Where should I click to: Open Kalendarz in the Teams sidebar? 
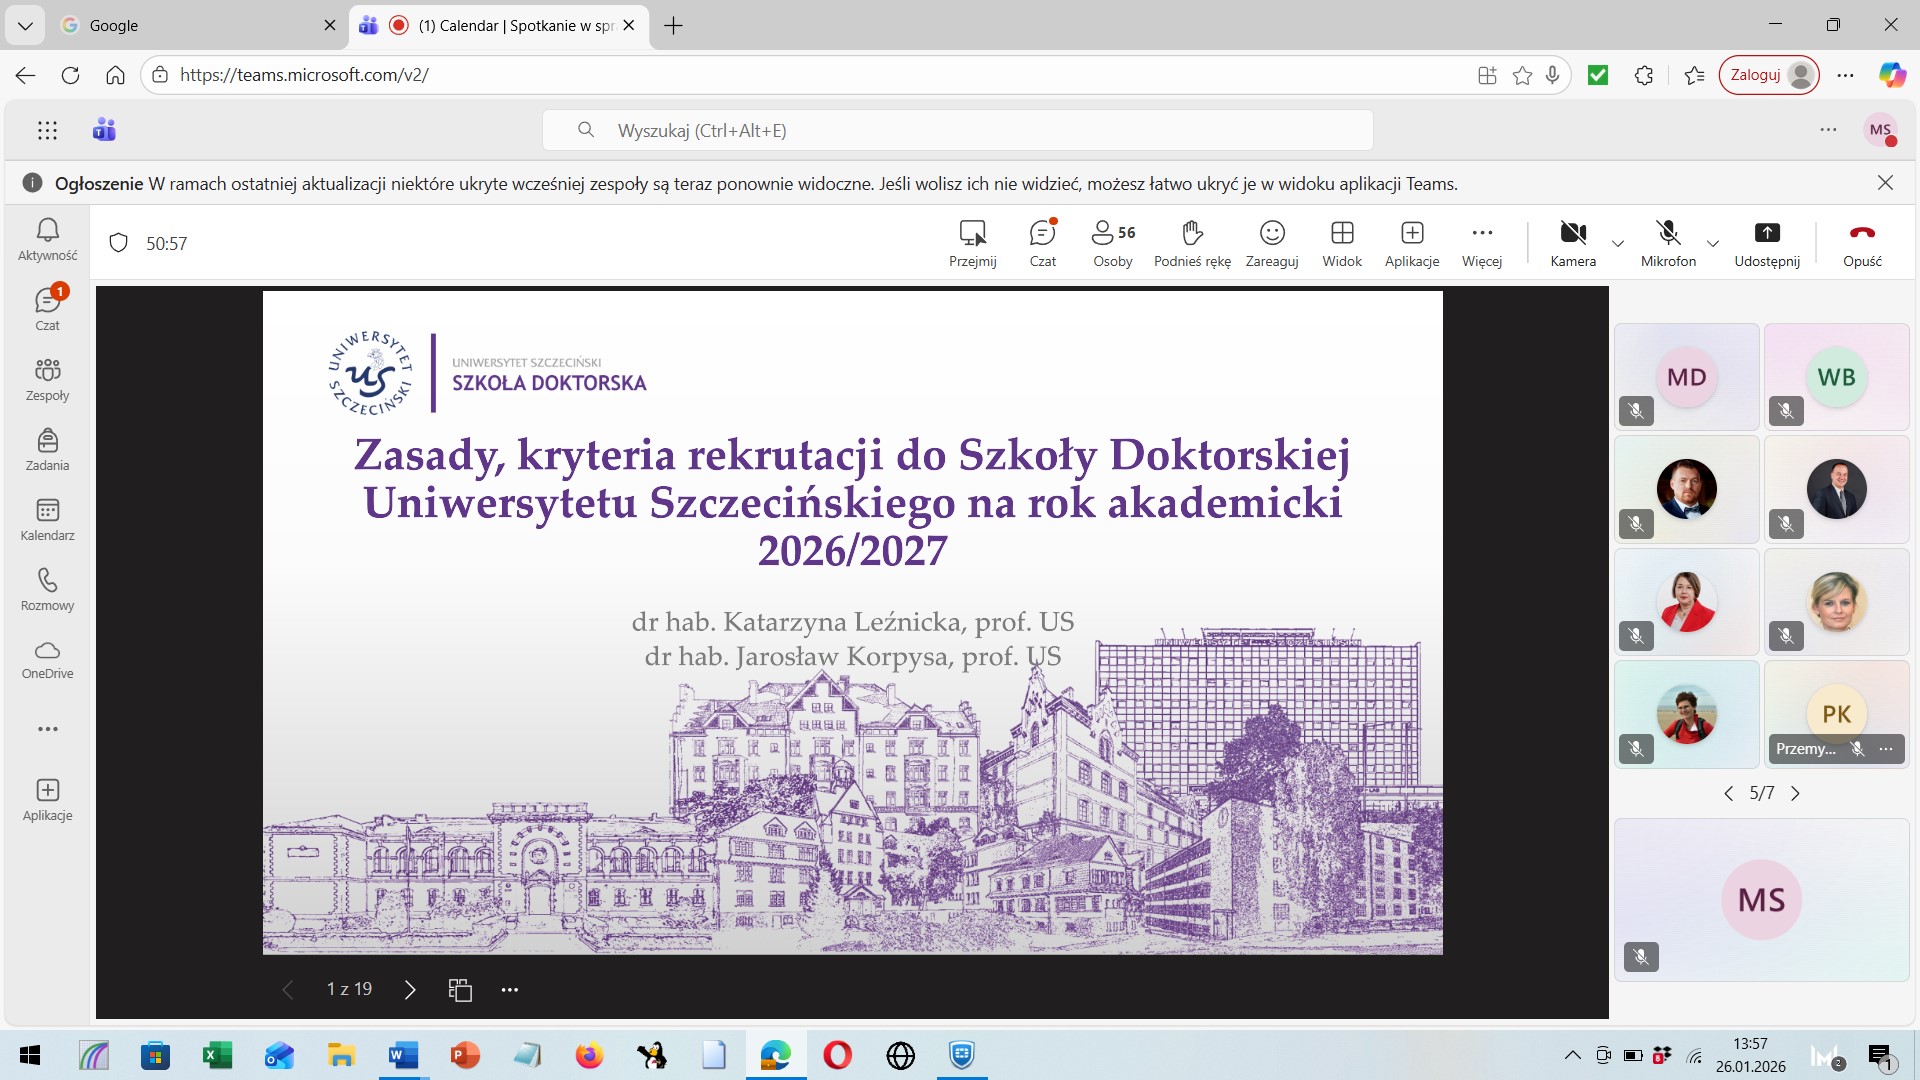pyautogui.click(x=47, y=518)
